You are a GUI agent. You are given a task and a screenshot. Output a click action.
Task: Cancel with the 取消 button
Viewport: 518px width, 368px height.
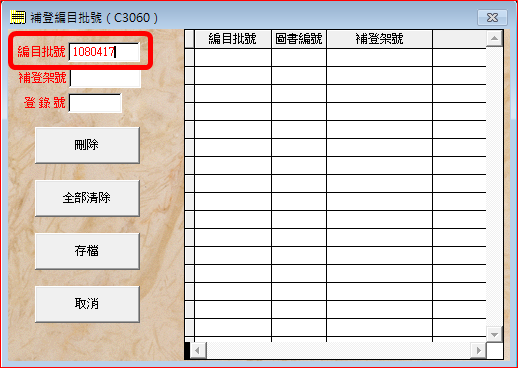tap(87, 304)
